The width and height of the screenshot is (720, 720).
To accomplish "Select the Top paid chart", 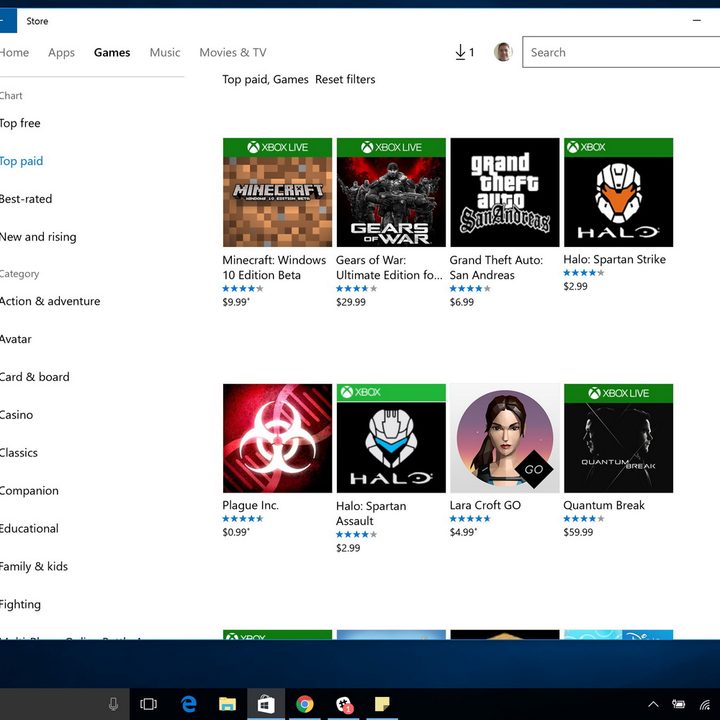I will [x=21, y=161].
